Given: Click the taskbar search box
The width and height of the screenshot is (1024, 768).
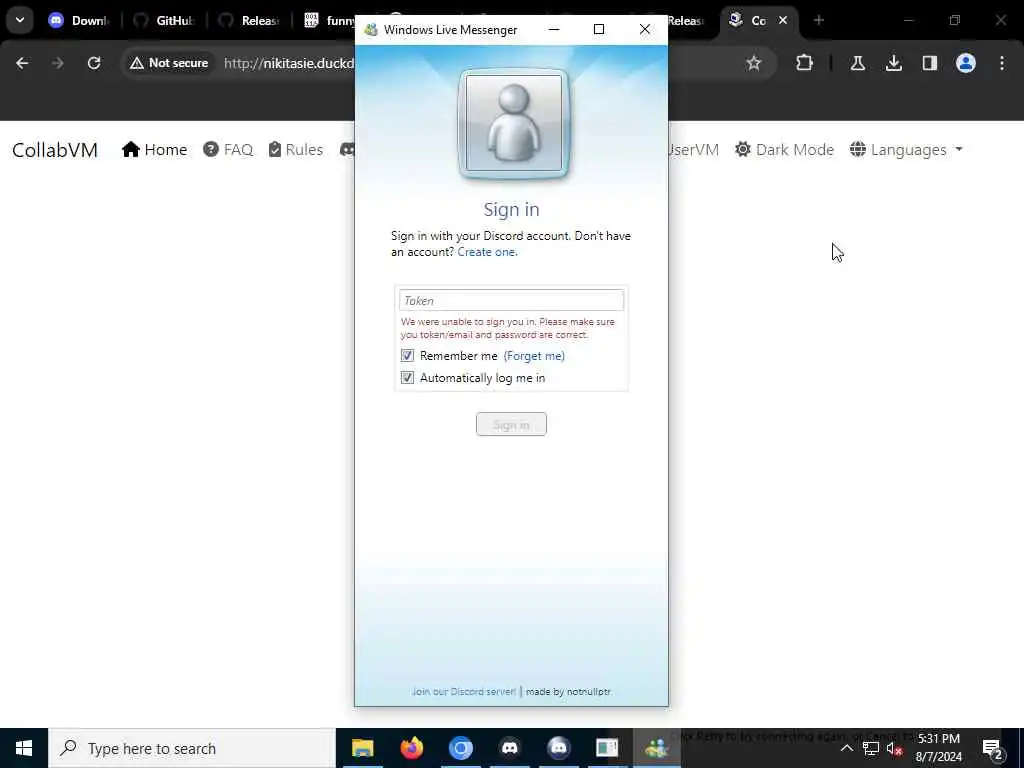Looking at the screenshot, I should [192, 748].
